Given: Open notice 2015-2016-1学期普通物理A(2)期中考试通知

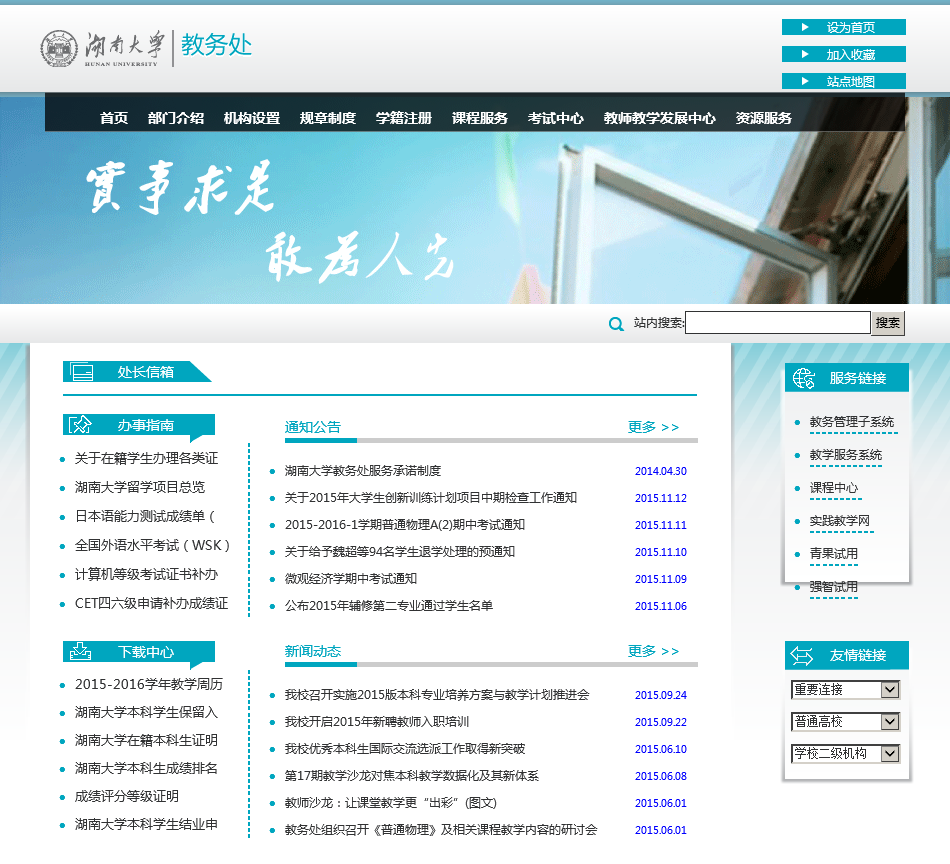Looking at the screenshot, I should [405, 525].
